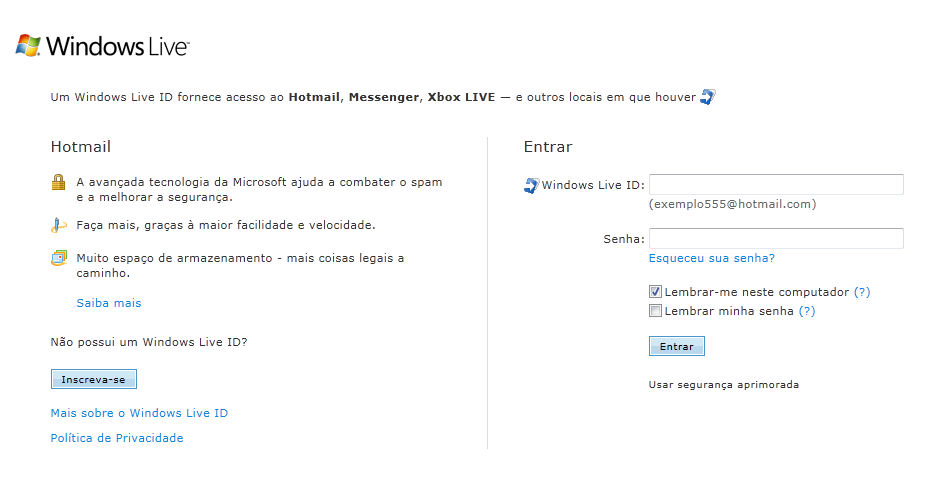This screenshot has width=952, height=502.
Task: Click help (?) next to 'Lembrar minha senha'
Action: (806, 311)
